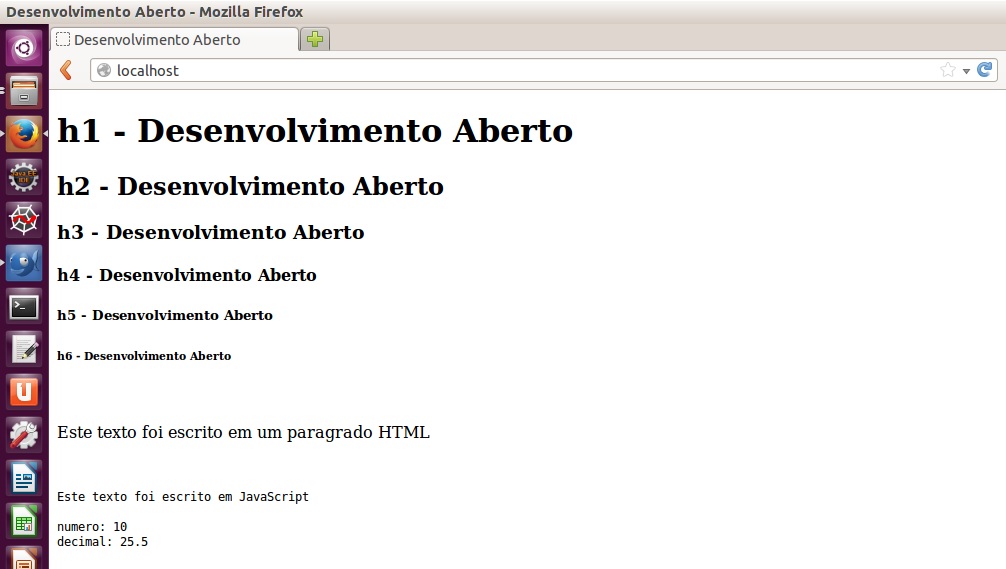The image size is (1006, 569).
Task: Launch LibreOffice Writer from launcher
Action: (x=24, y=478)
